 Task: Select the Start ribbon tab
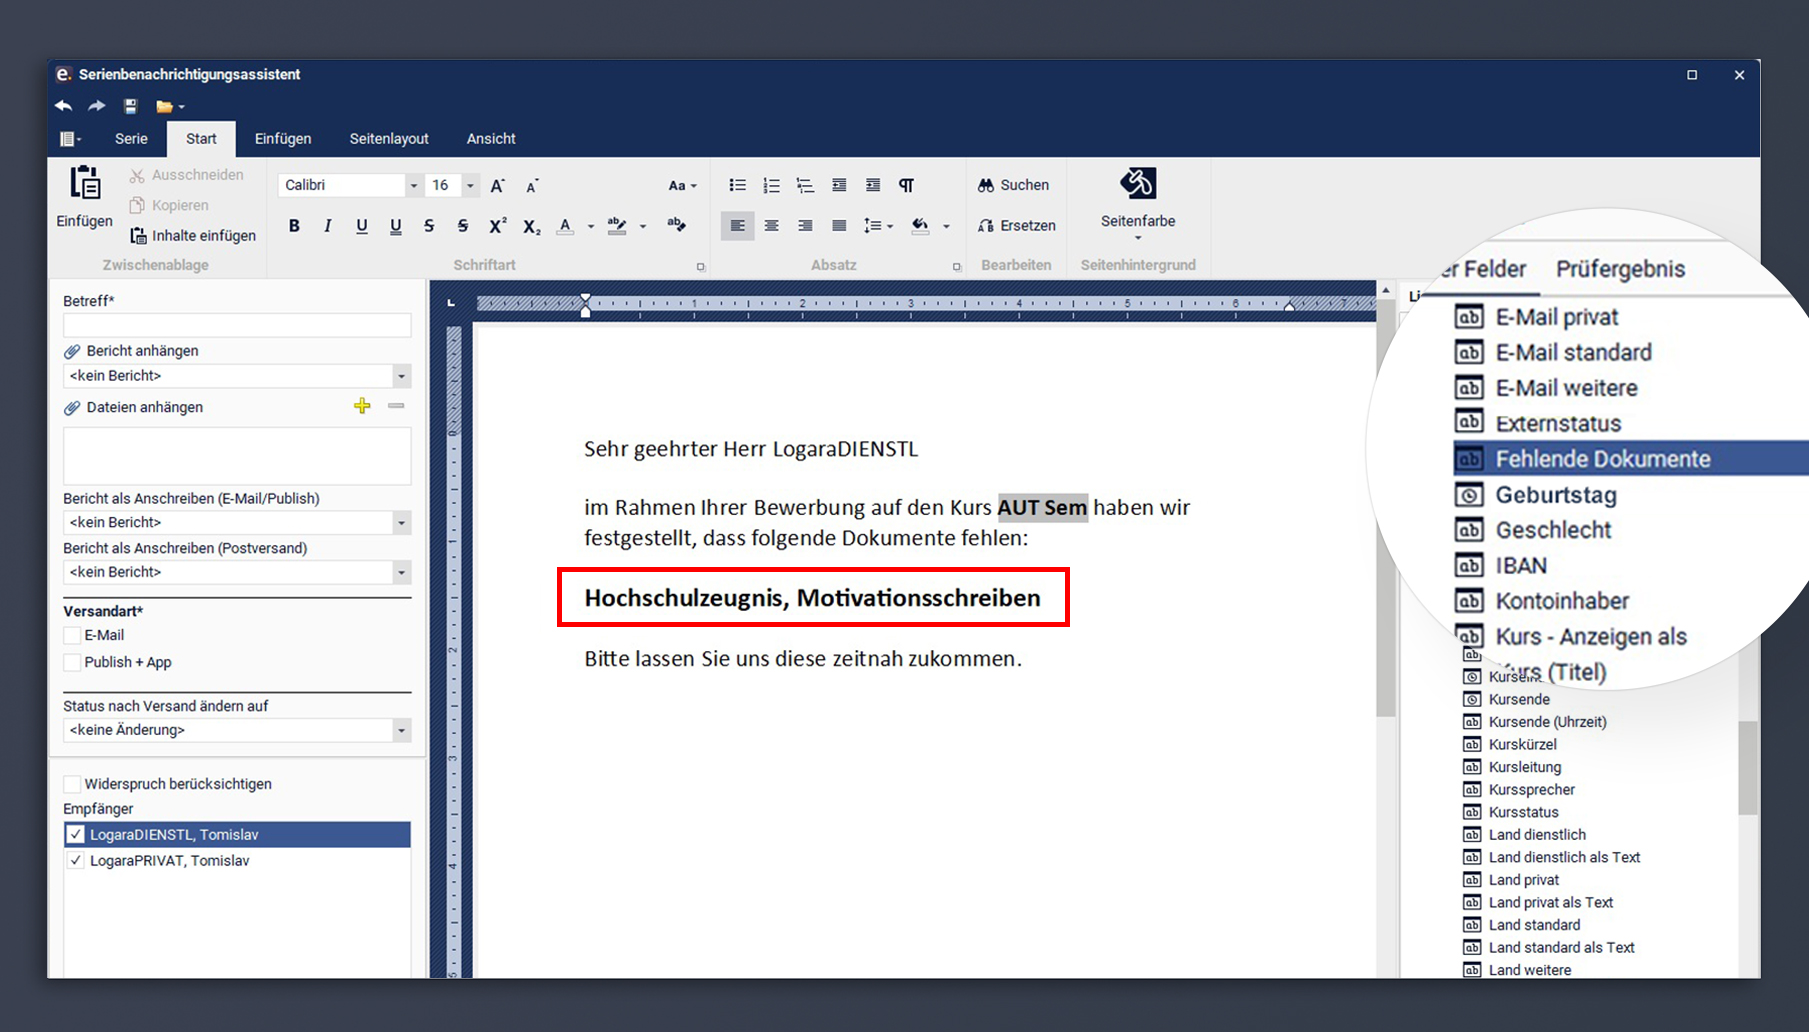(x=201, y=139)
